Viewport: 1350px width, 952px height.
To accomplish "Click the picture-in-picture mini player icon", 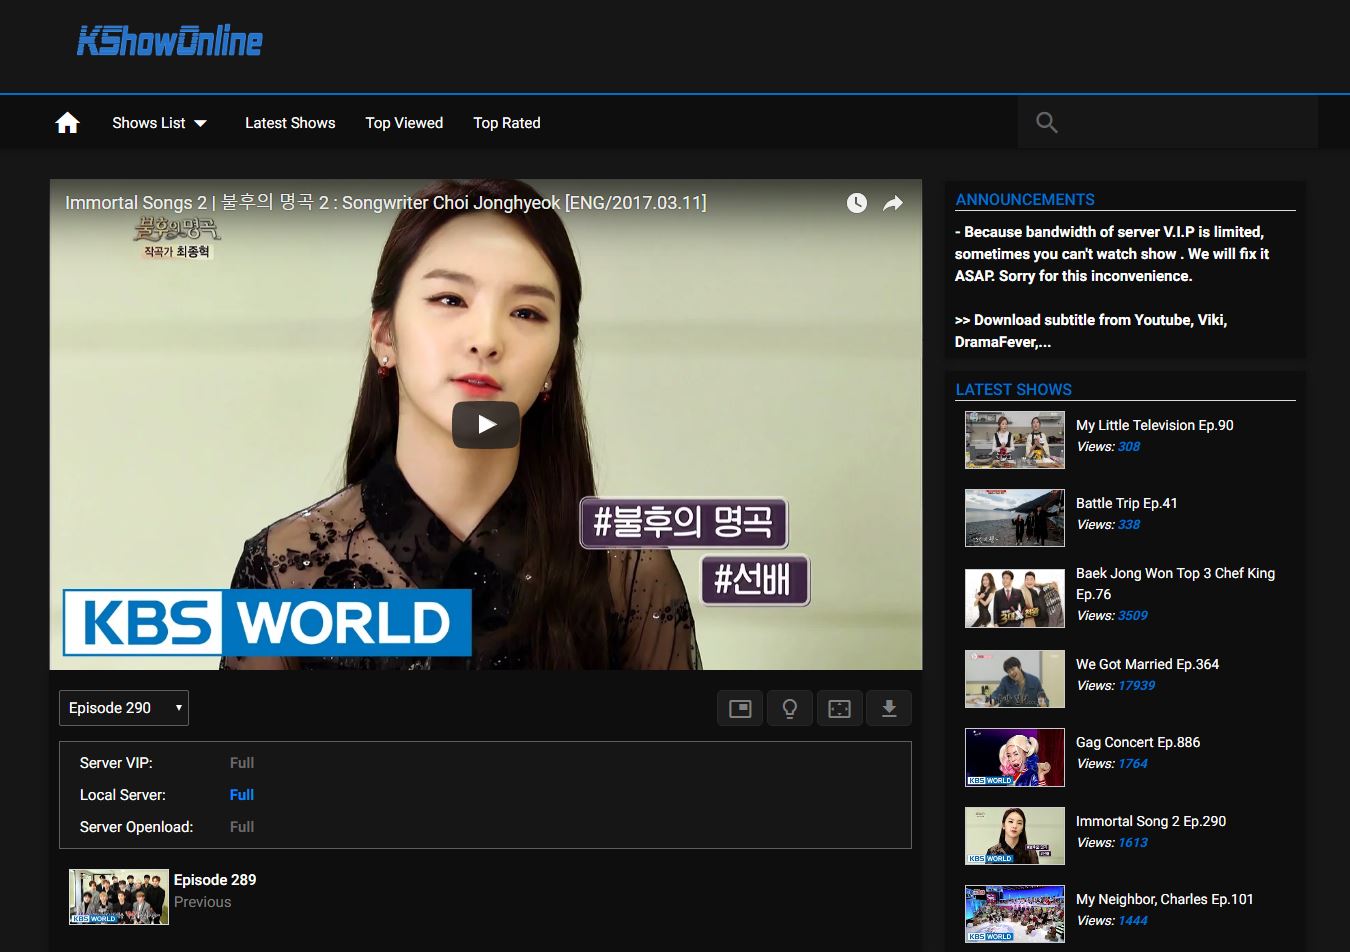I will point(740,709).
